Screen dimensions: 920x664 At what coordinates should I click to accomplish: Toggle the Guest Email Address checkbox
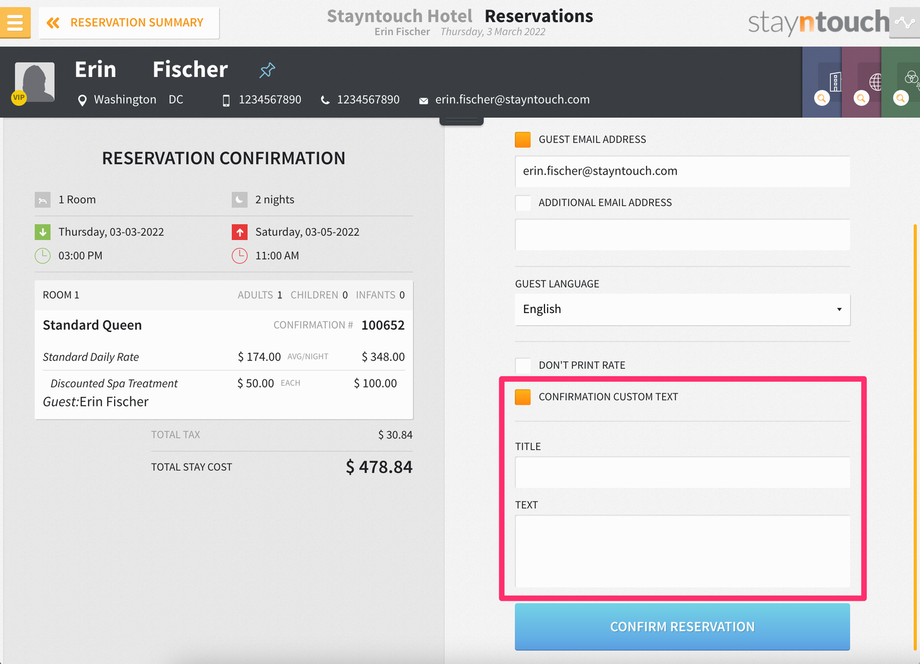(x=523, y=140)
